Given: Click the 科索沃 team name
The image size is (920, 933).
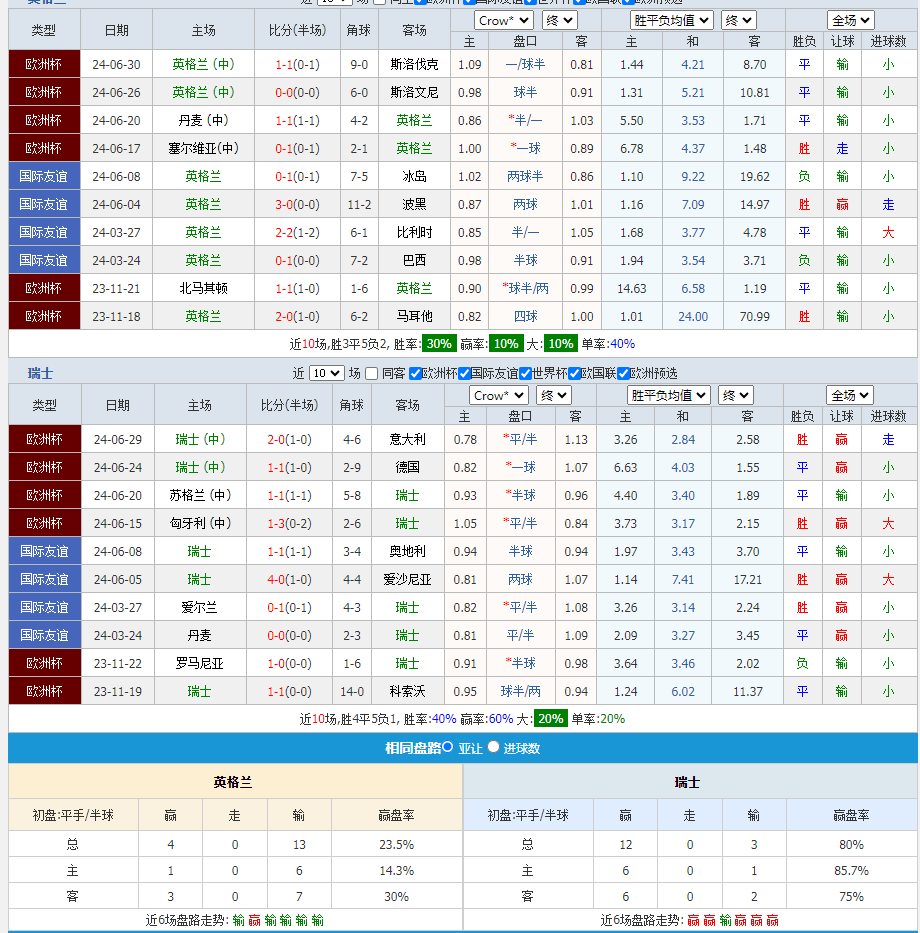Looking at the screenshot, I should (407, 691).
